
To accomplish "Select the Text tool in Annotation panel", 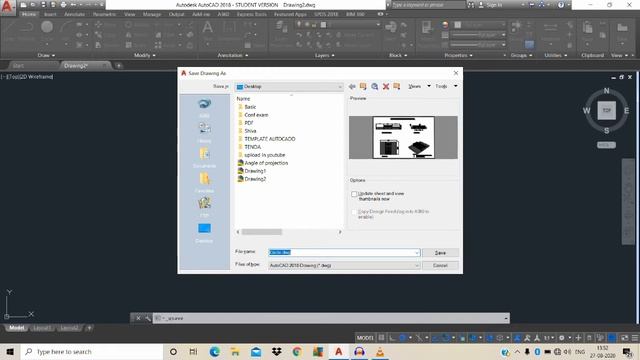I will click(207, 27).
